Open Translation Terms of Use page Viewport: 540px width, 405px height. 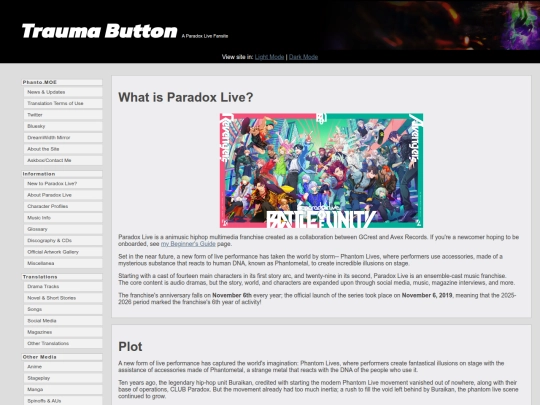(63, 104)
